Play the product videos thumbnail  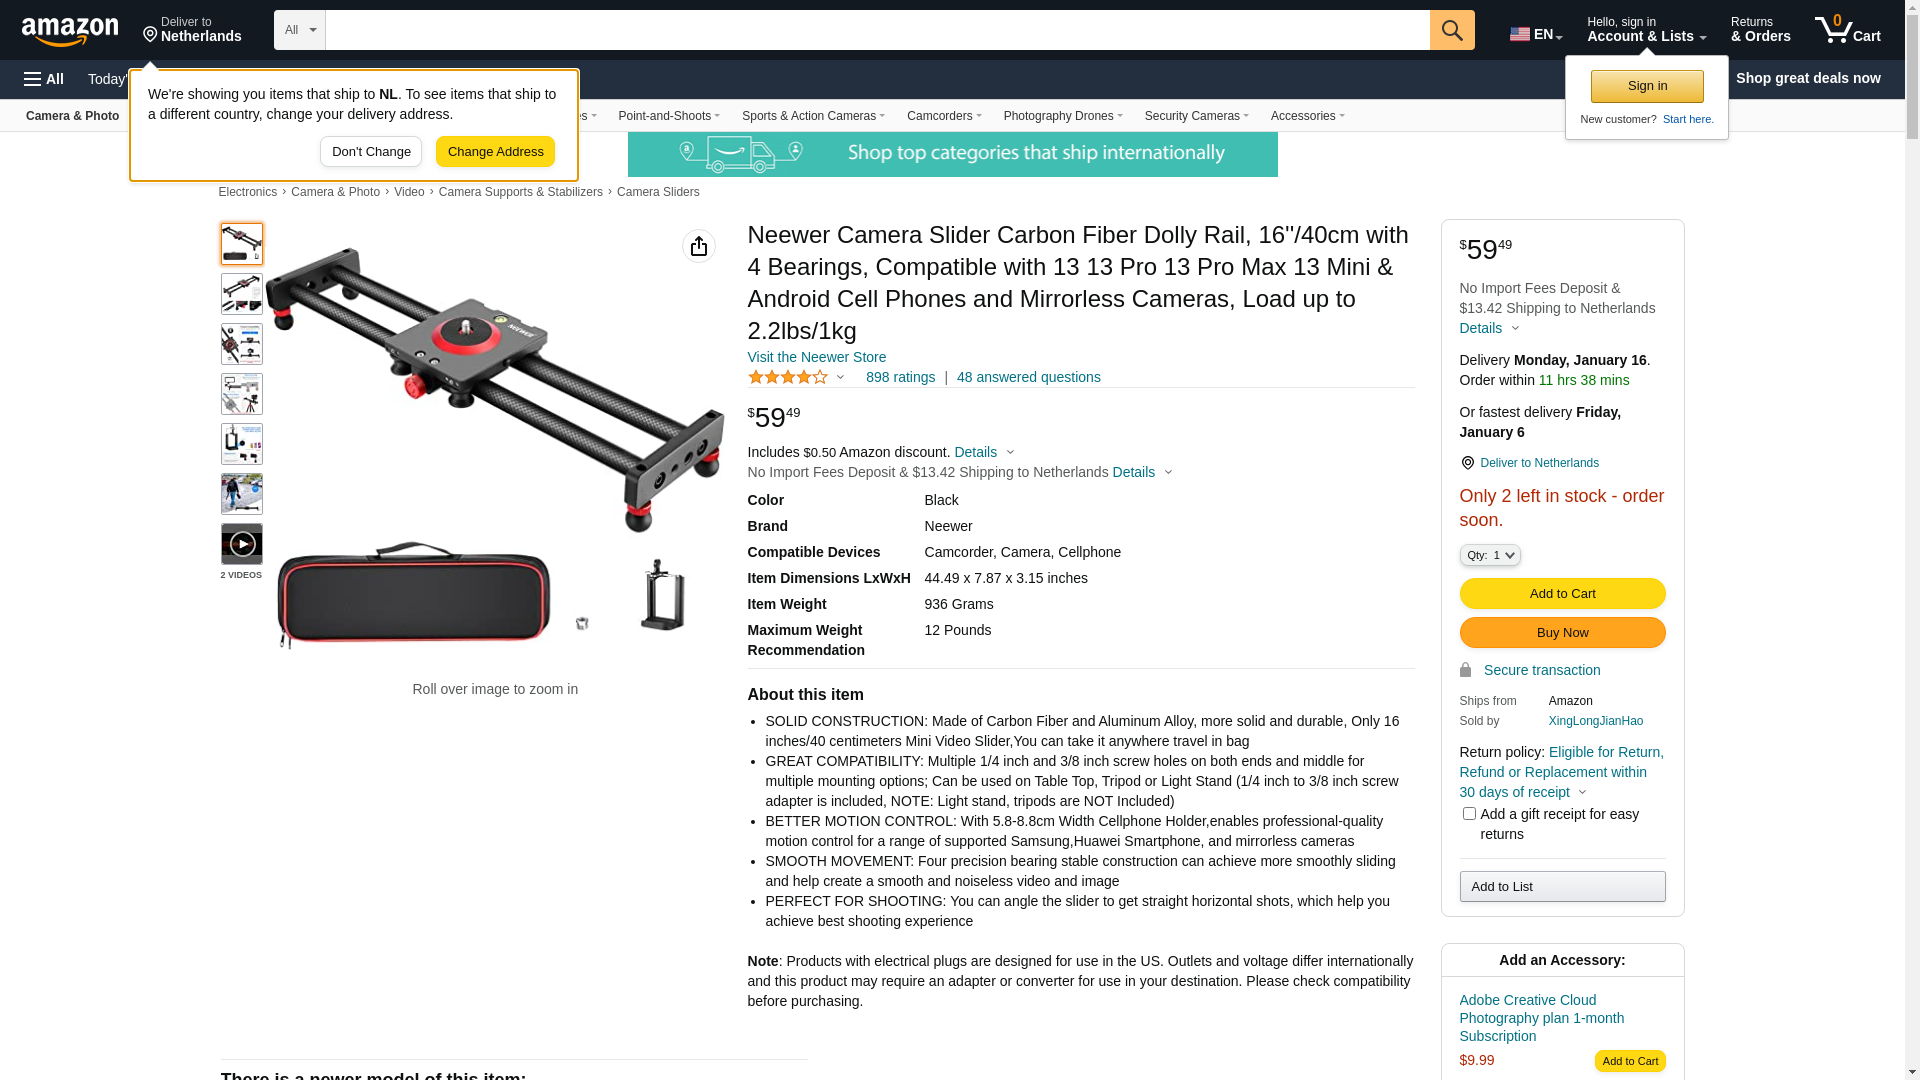(x=242, y=544)
